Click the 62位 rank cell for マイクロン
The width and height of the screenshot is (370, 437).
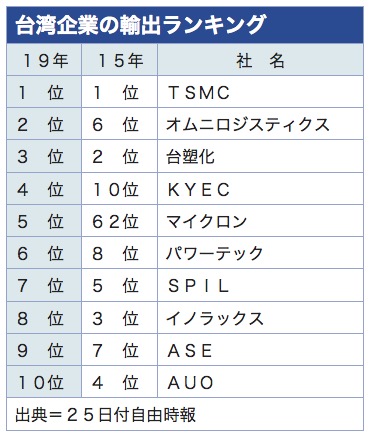pyautogui.click(x=119, y=221)
